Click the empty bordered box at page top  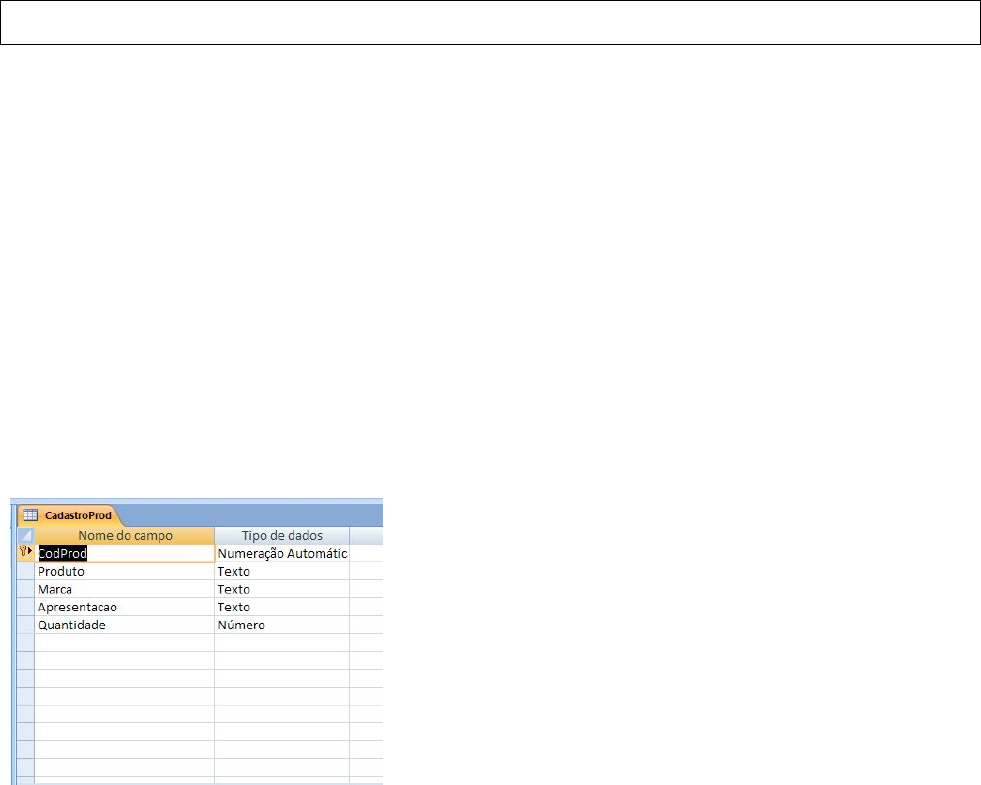(490, 23)
